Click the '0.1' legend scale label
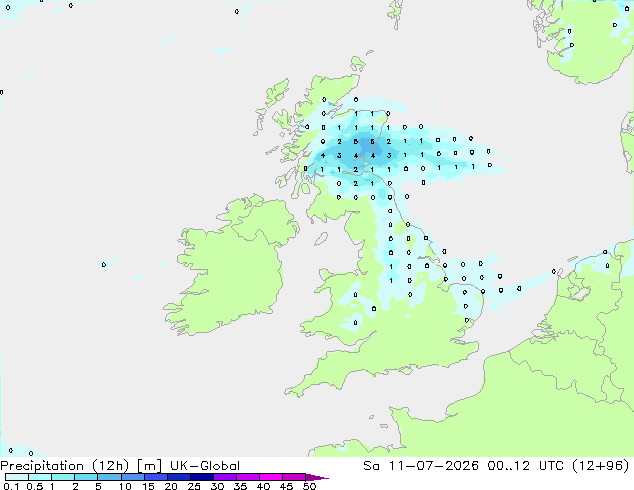This screenshot has height=490, width=634. (x=11, y=486)
